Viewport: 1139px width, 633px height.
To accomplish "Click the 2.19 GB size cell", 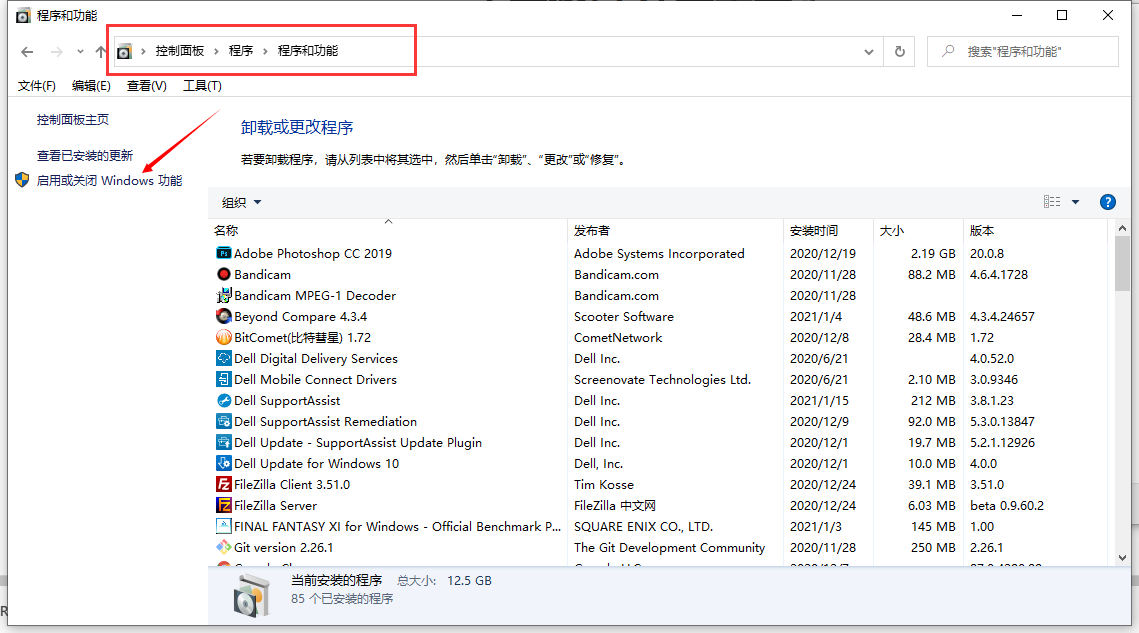I will [933, 254].
